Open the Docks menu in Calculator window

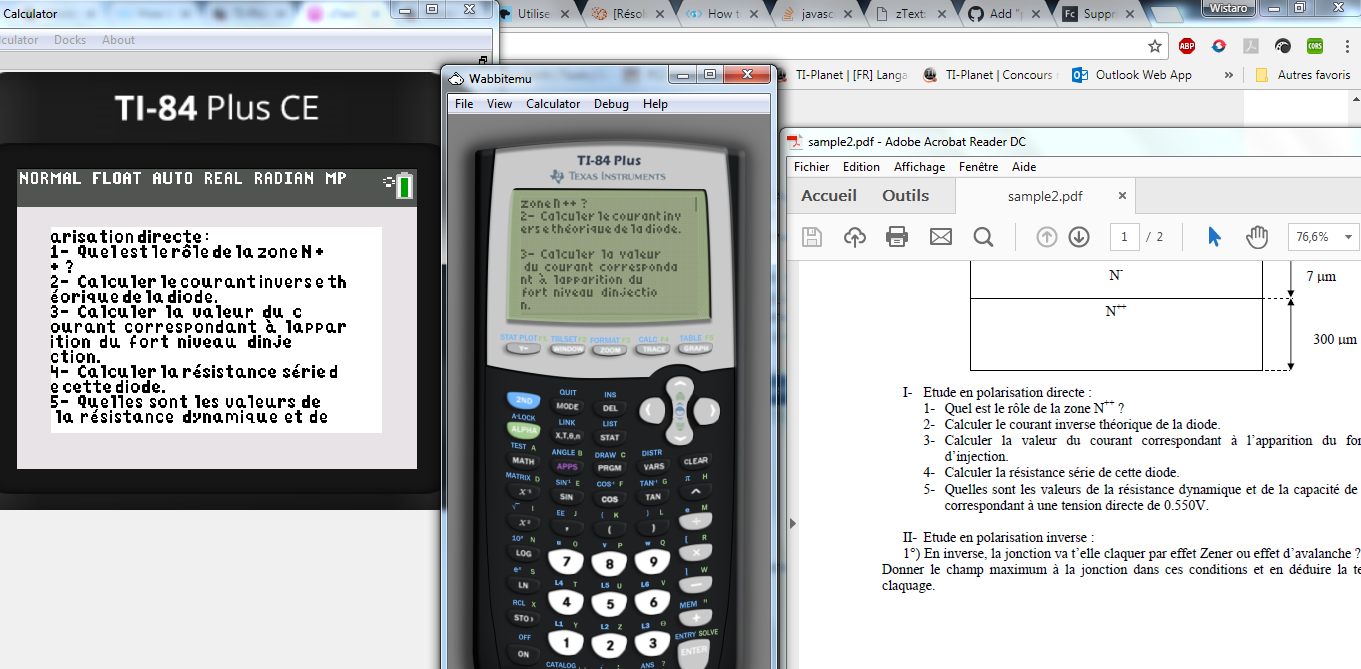click(70, 40)
